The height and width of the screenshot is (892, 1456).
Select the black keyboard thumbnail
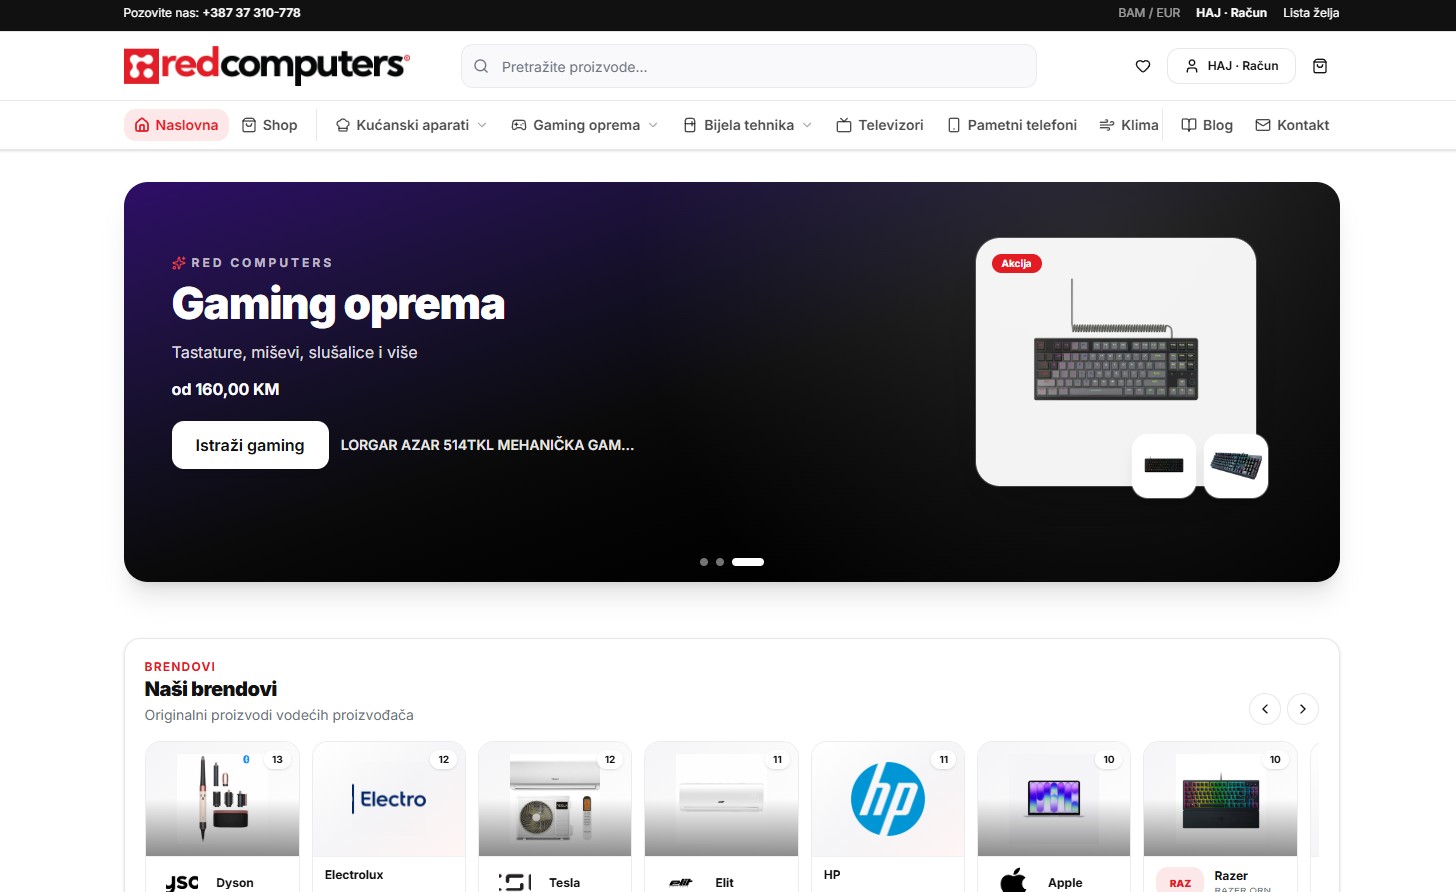(1164, 465)
